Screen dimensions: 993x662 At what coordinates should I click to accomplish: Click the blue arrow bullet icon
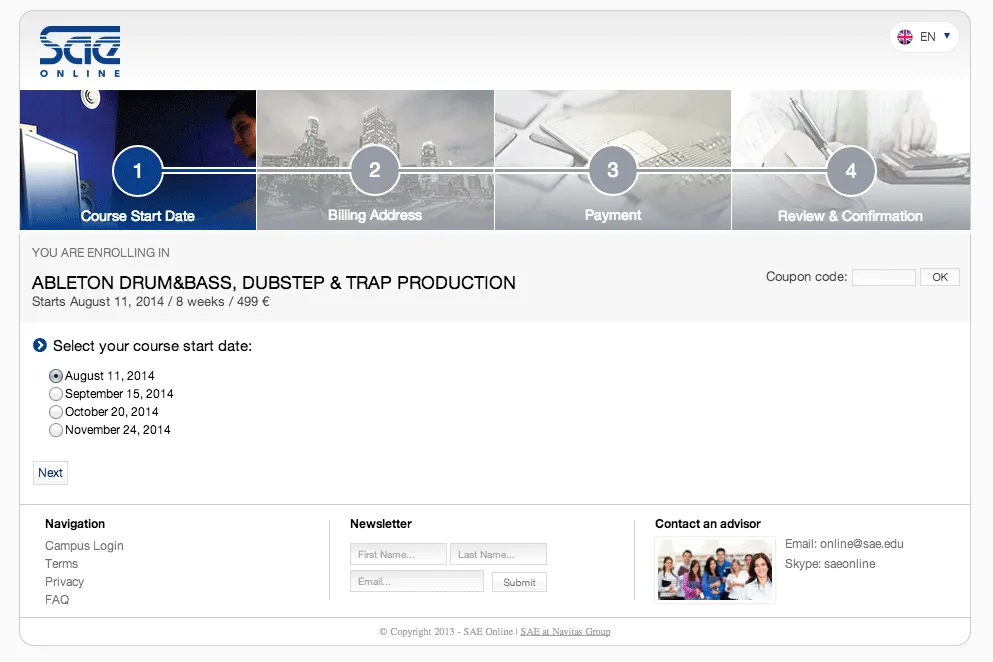coord(39,345)
